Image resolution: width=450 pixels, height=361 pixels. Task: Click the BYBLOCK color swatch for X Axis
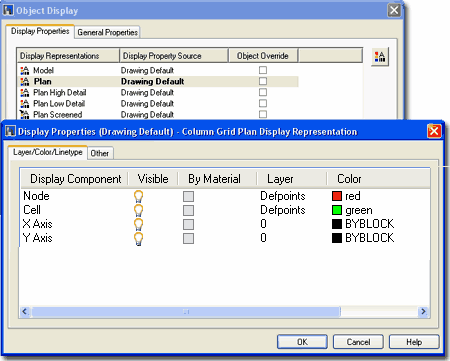tap(337, 224)
